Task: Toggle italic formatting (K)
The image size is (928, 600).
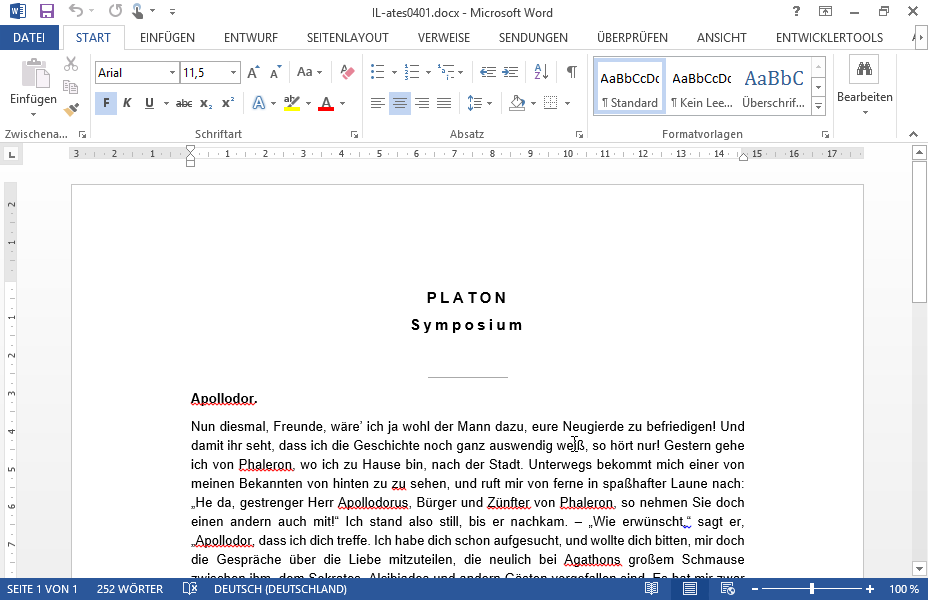Action: pyautogui.click(x=127, y=104)
